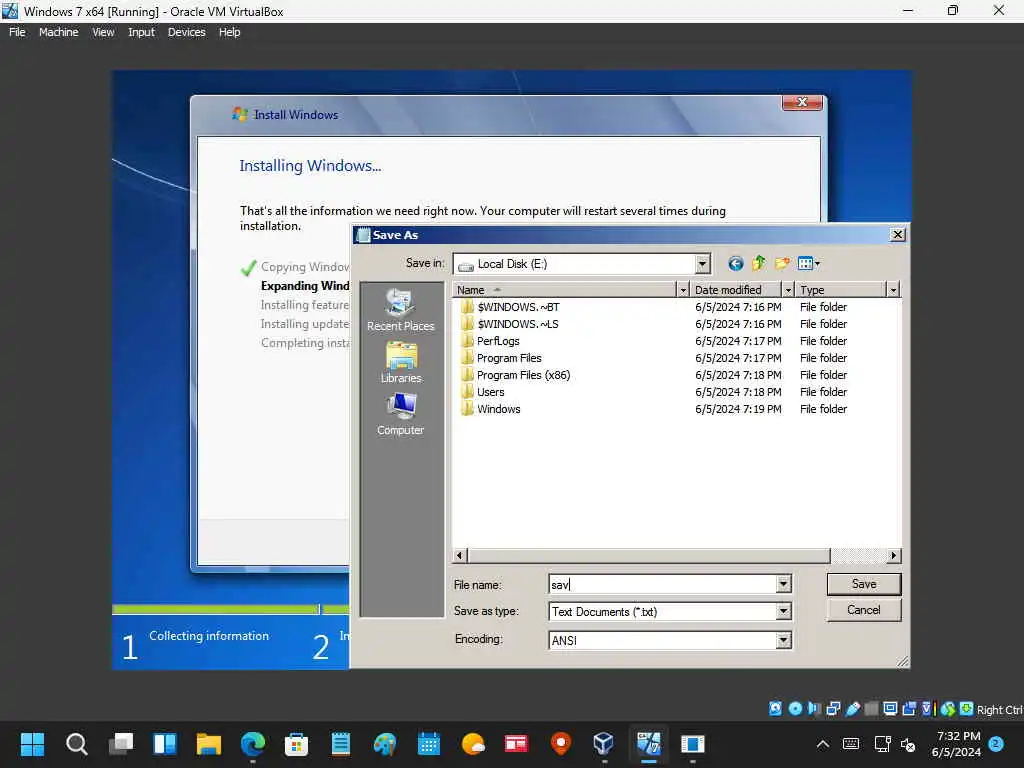Select the Windows folder
The width and height of the screenshot is (1024, 768).
[490, 409]
